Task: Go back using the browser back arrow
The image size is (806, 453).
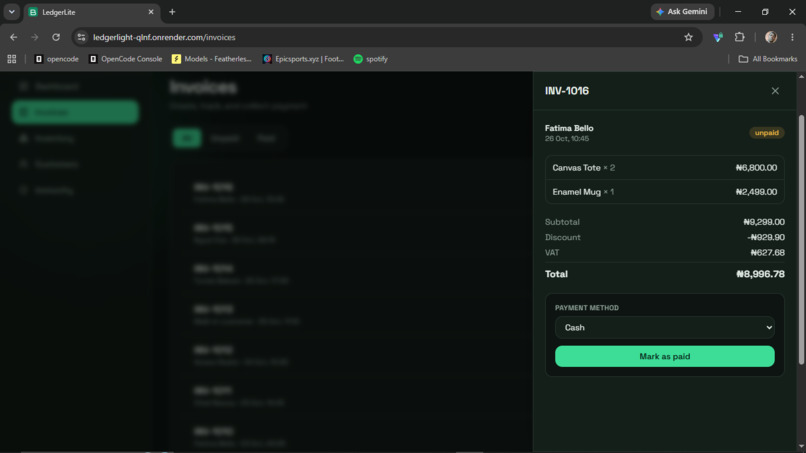Action: [13, 37]
